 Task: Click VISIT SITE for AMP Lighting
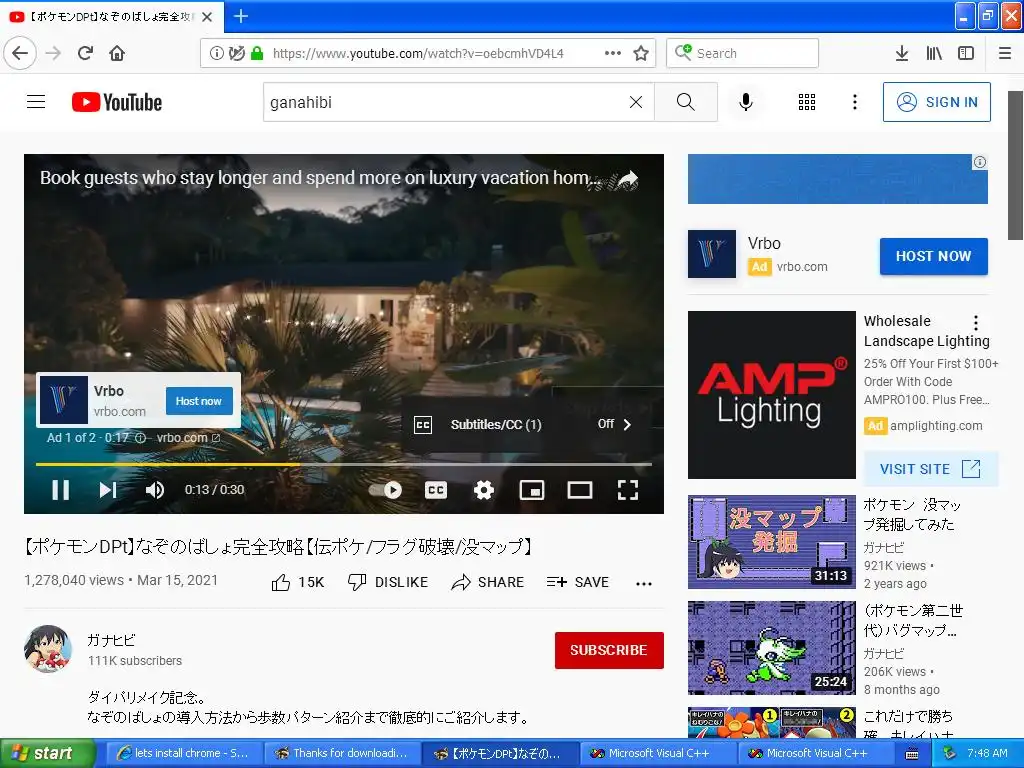click(x=931, y=469)
